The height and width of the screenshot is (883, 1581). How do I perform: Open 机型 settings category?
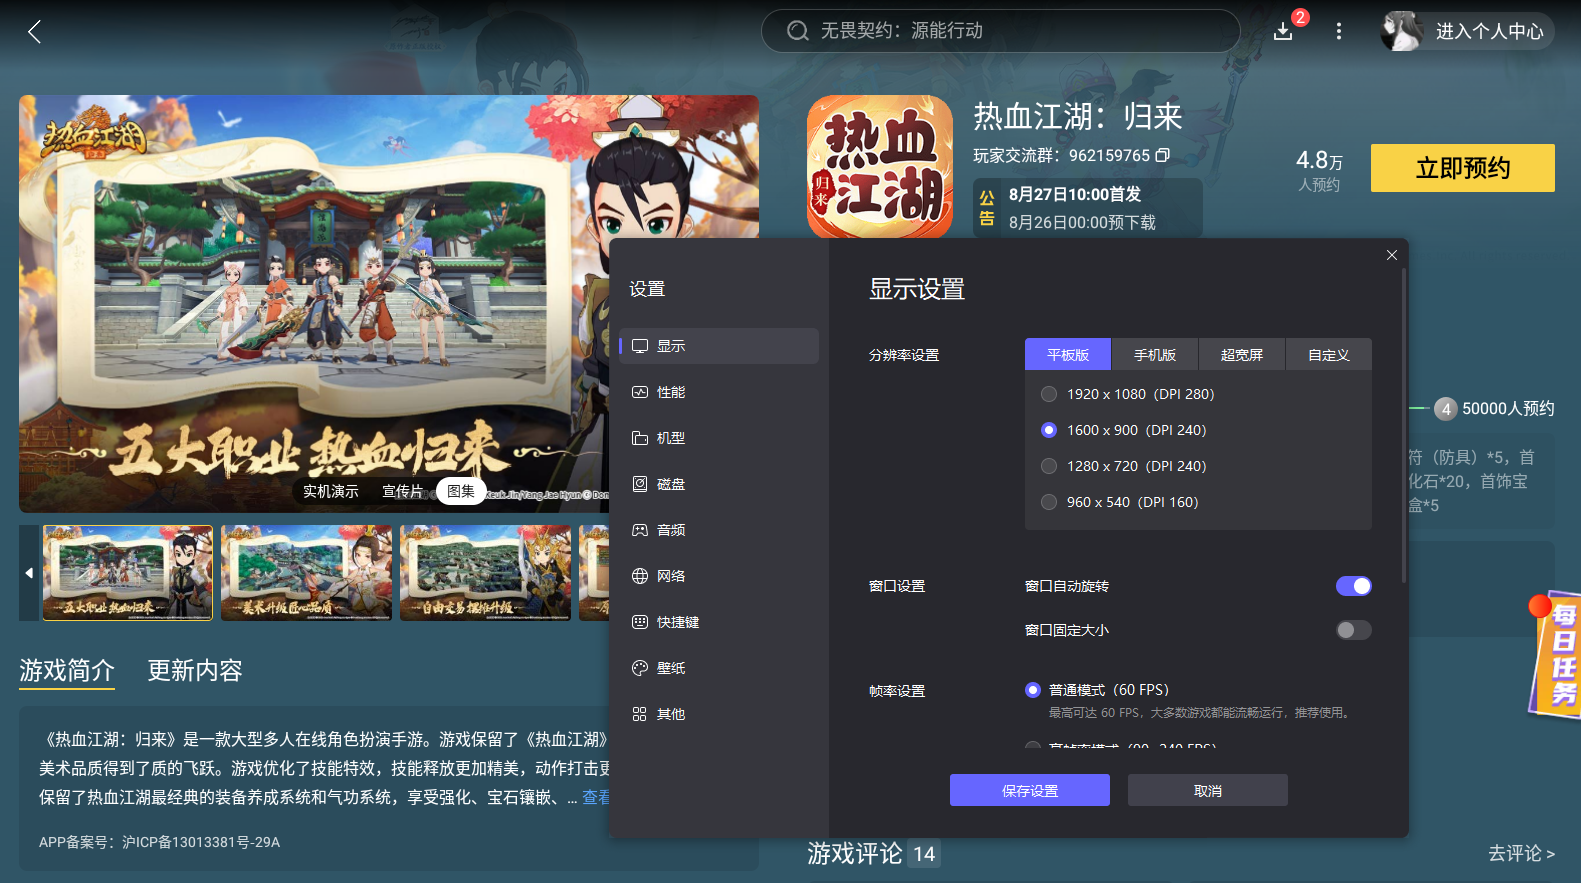pyautogui.click(x=719, y=438)
